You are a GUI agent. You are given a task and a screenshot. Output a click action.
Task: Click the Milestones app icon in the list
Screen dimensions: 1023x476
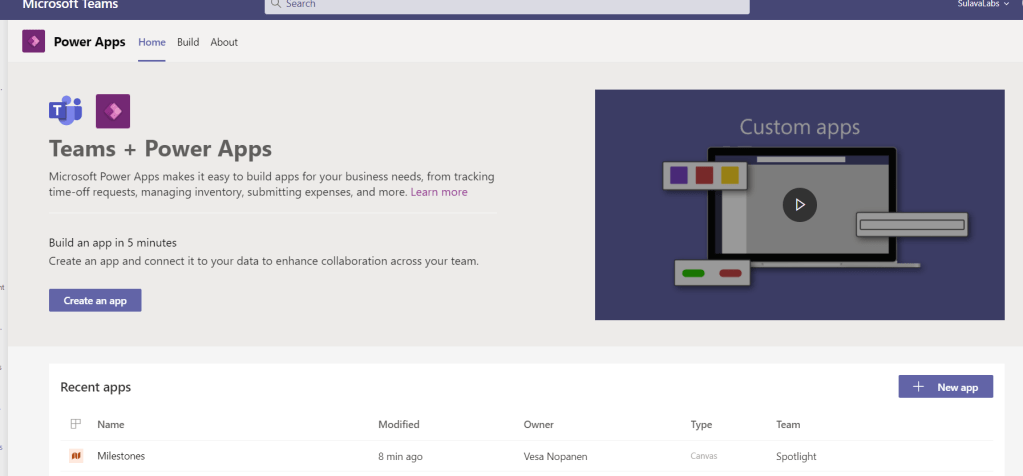(x=75, y=457)
